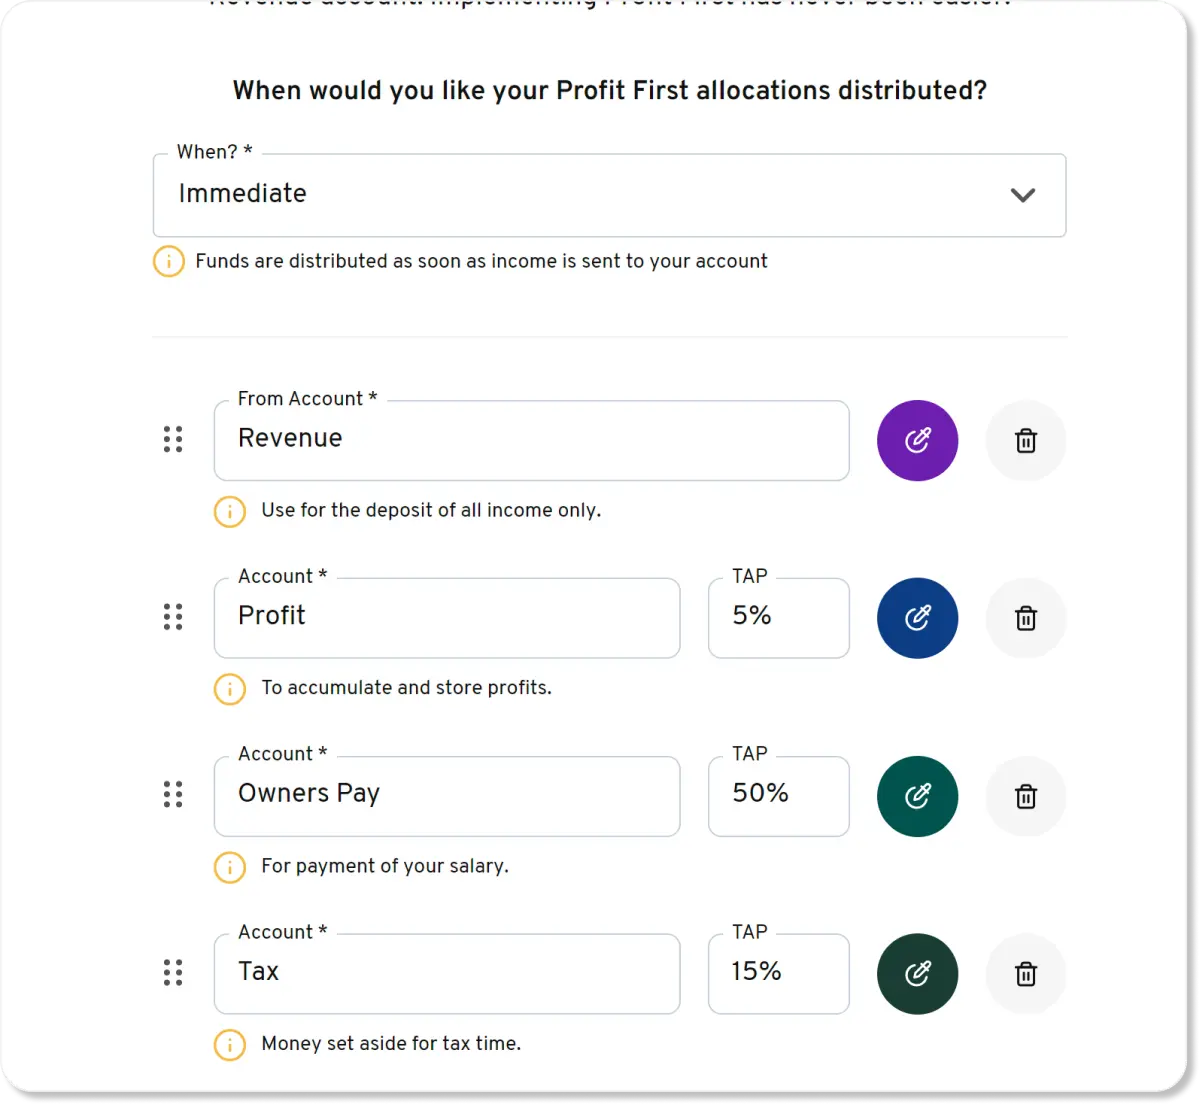Image resolution: width=1200 pixels, height=1105 pixels.
Task: Open the color picker for the Profit account
Action: (917, 618)
